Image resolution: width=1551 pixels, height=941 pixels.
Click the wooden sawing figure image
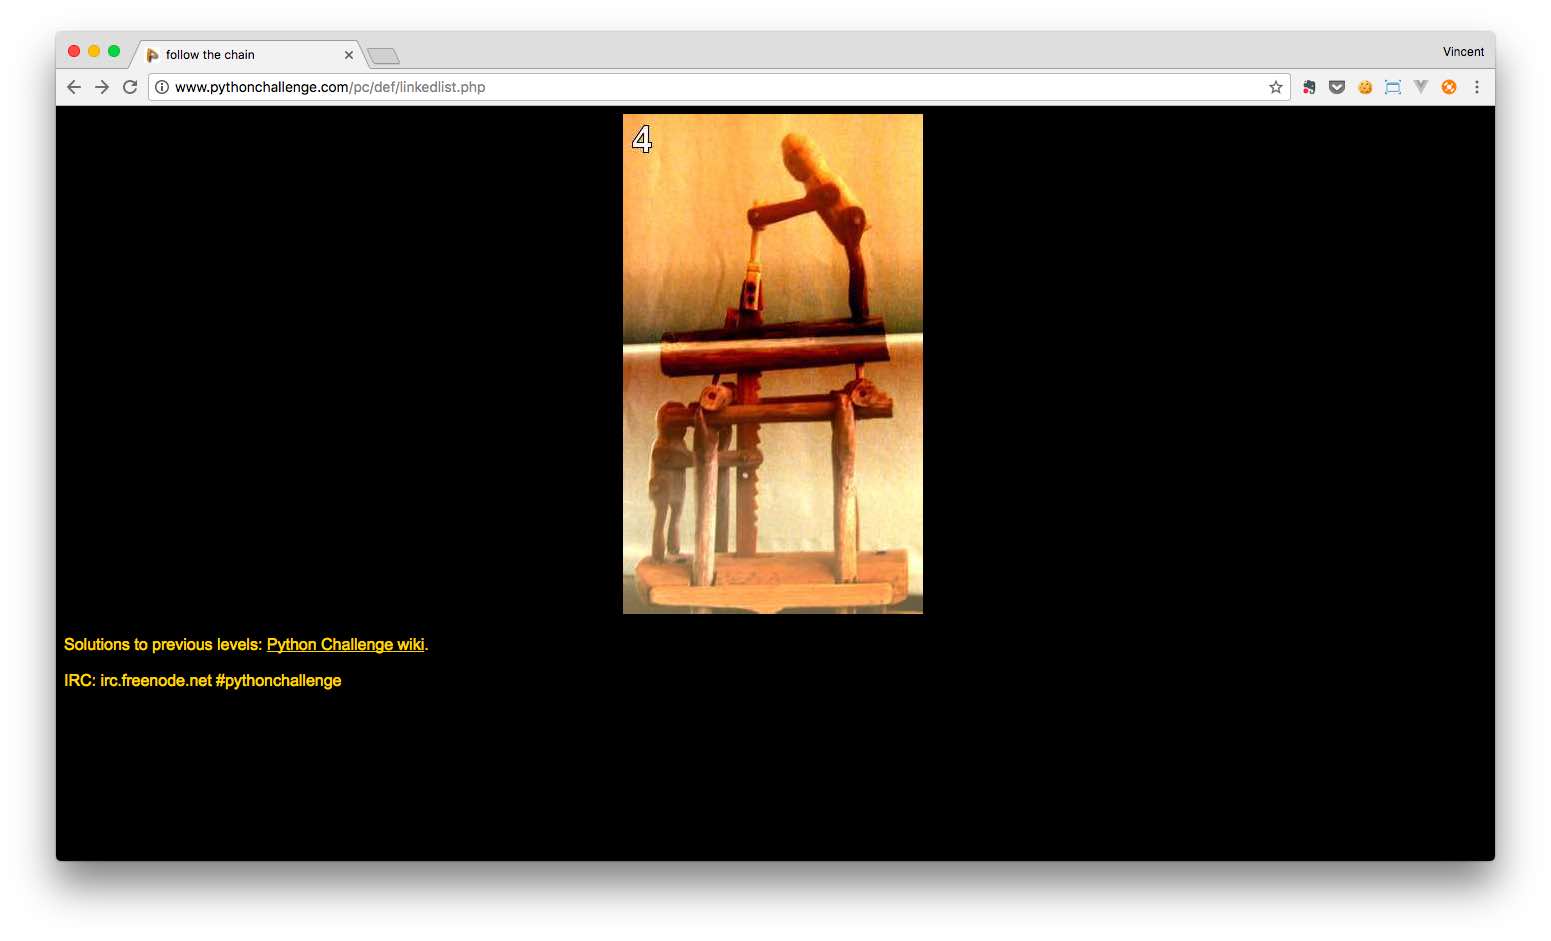pyautogui.click(x=773, y=364)
